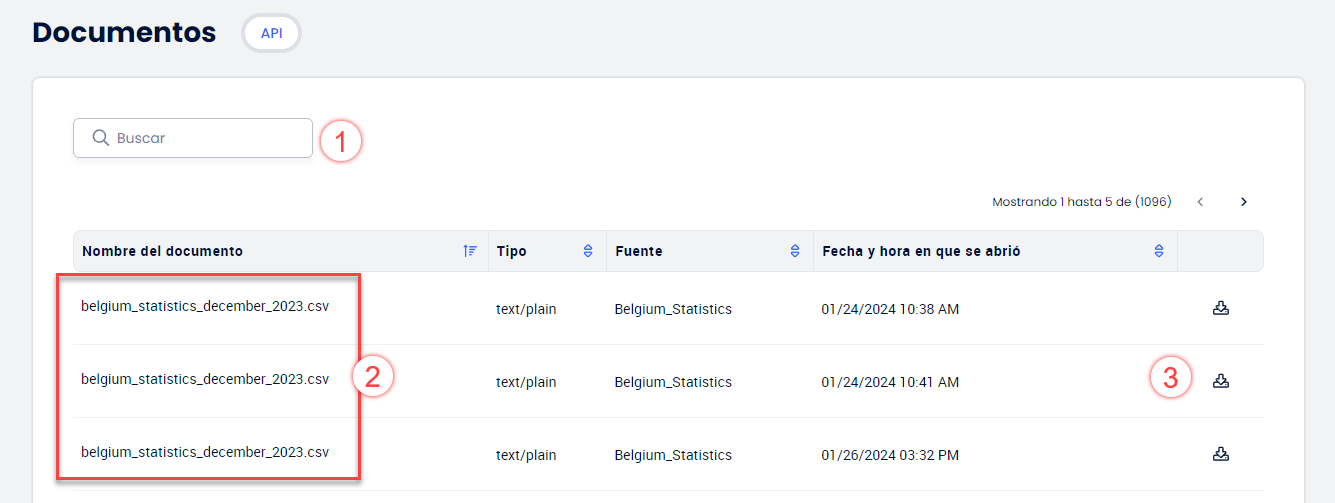This screenshot has height=503, width=1335.
Task: Sort by Nombre del documento icon
Action: (470, 251)
